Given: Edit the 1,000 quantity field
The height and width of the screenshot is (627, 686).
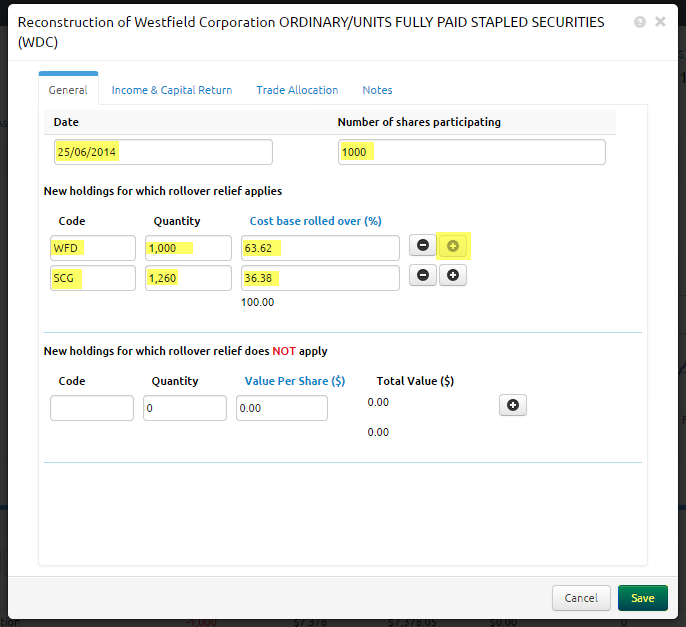Looking at the screenshot, I should (x=188, y=248).
